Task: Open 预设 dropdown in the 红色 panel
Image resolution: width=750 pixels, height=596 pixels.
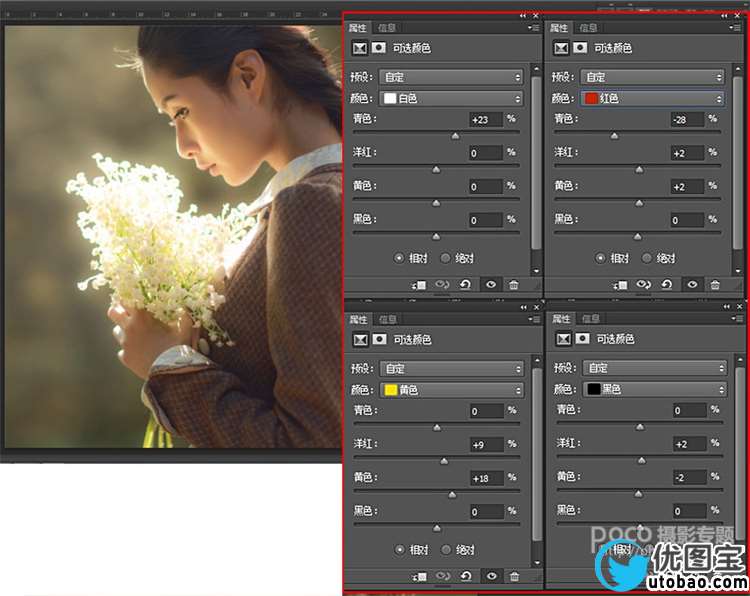Action: pyautogui.click(x=653, y=77)
